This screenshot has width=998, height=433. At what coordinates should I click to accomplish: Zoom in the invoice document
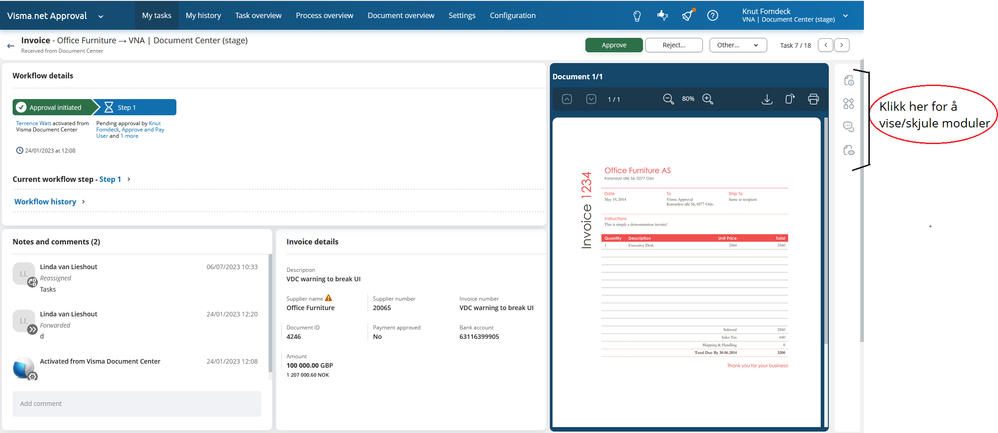point(708,99)
